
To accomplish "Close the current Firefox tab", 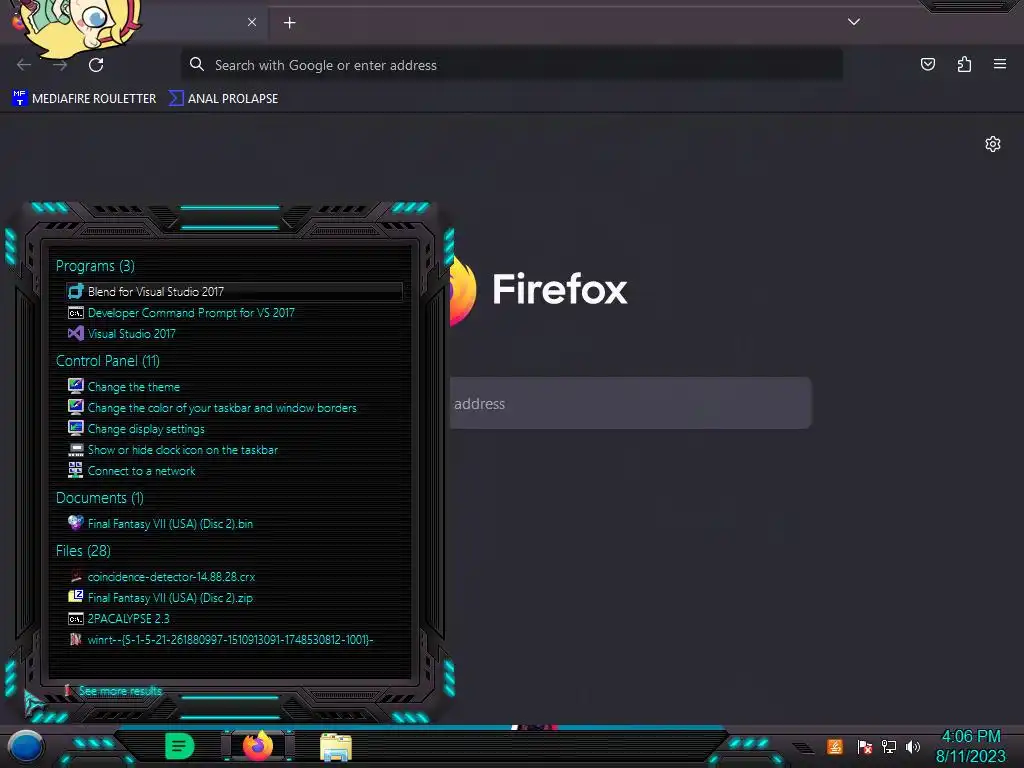I will click(252, 22).
